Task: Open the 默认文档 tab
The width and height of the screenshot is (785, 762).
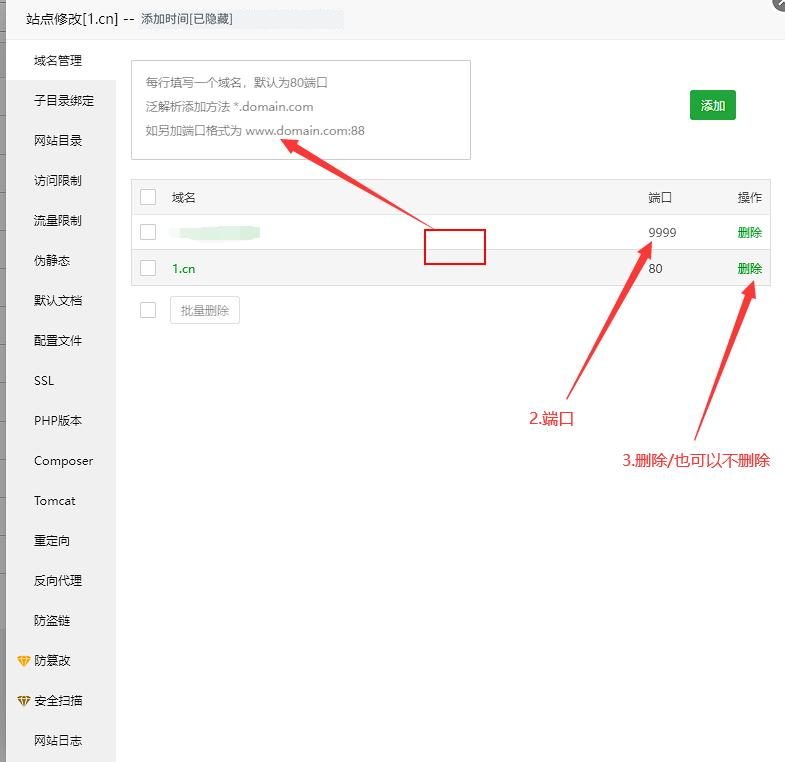Action: 61,301
